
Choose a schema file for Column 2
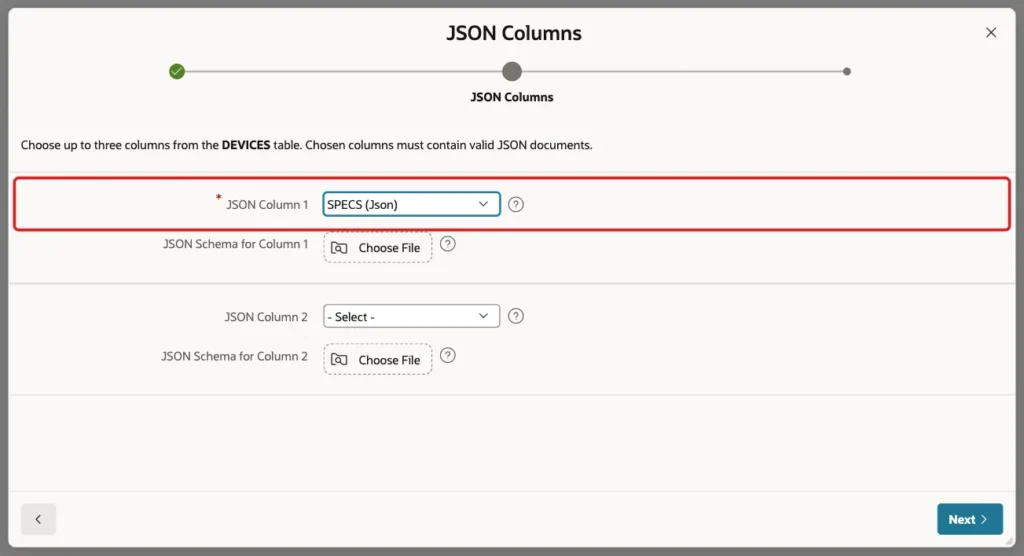click(x=377, y=359)
